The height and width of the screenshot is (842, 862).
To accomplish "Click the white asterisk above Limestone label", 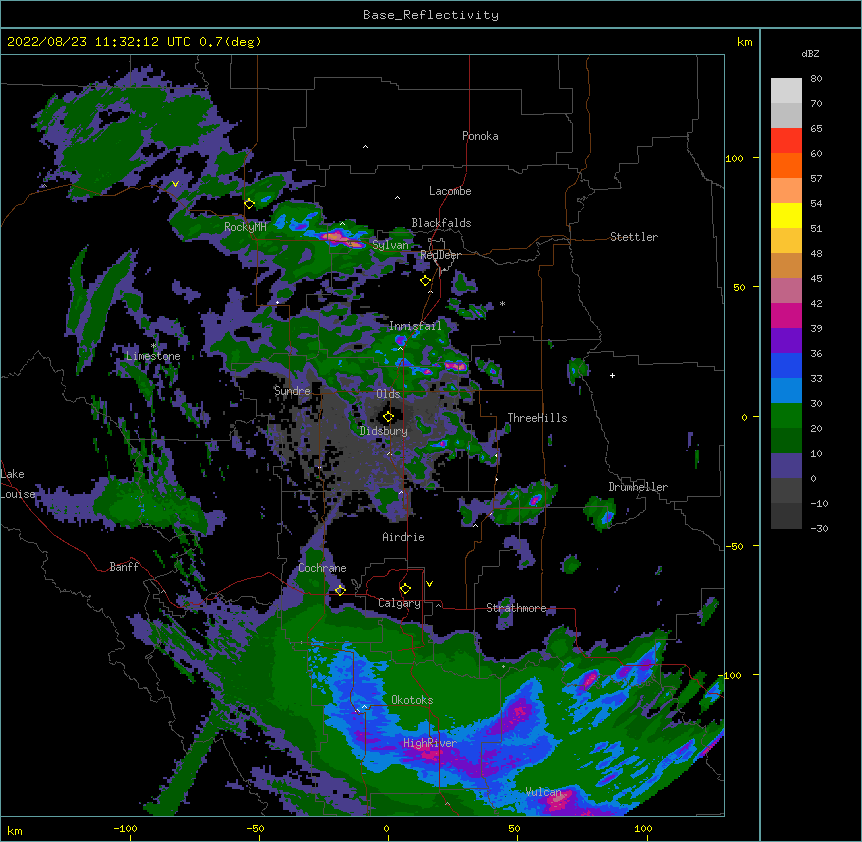I will (x=154, y=346).
